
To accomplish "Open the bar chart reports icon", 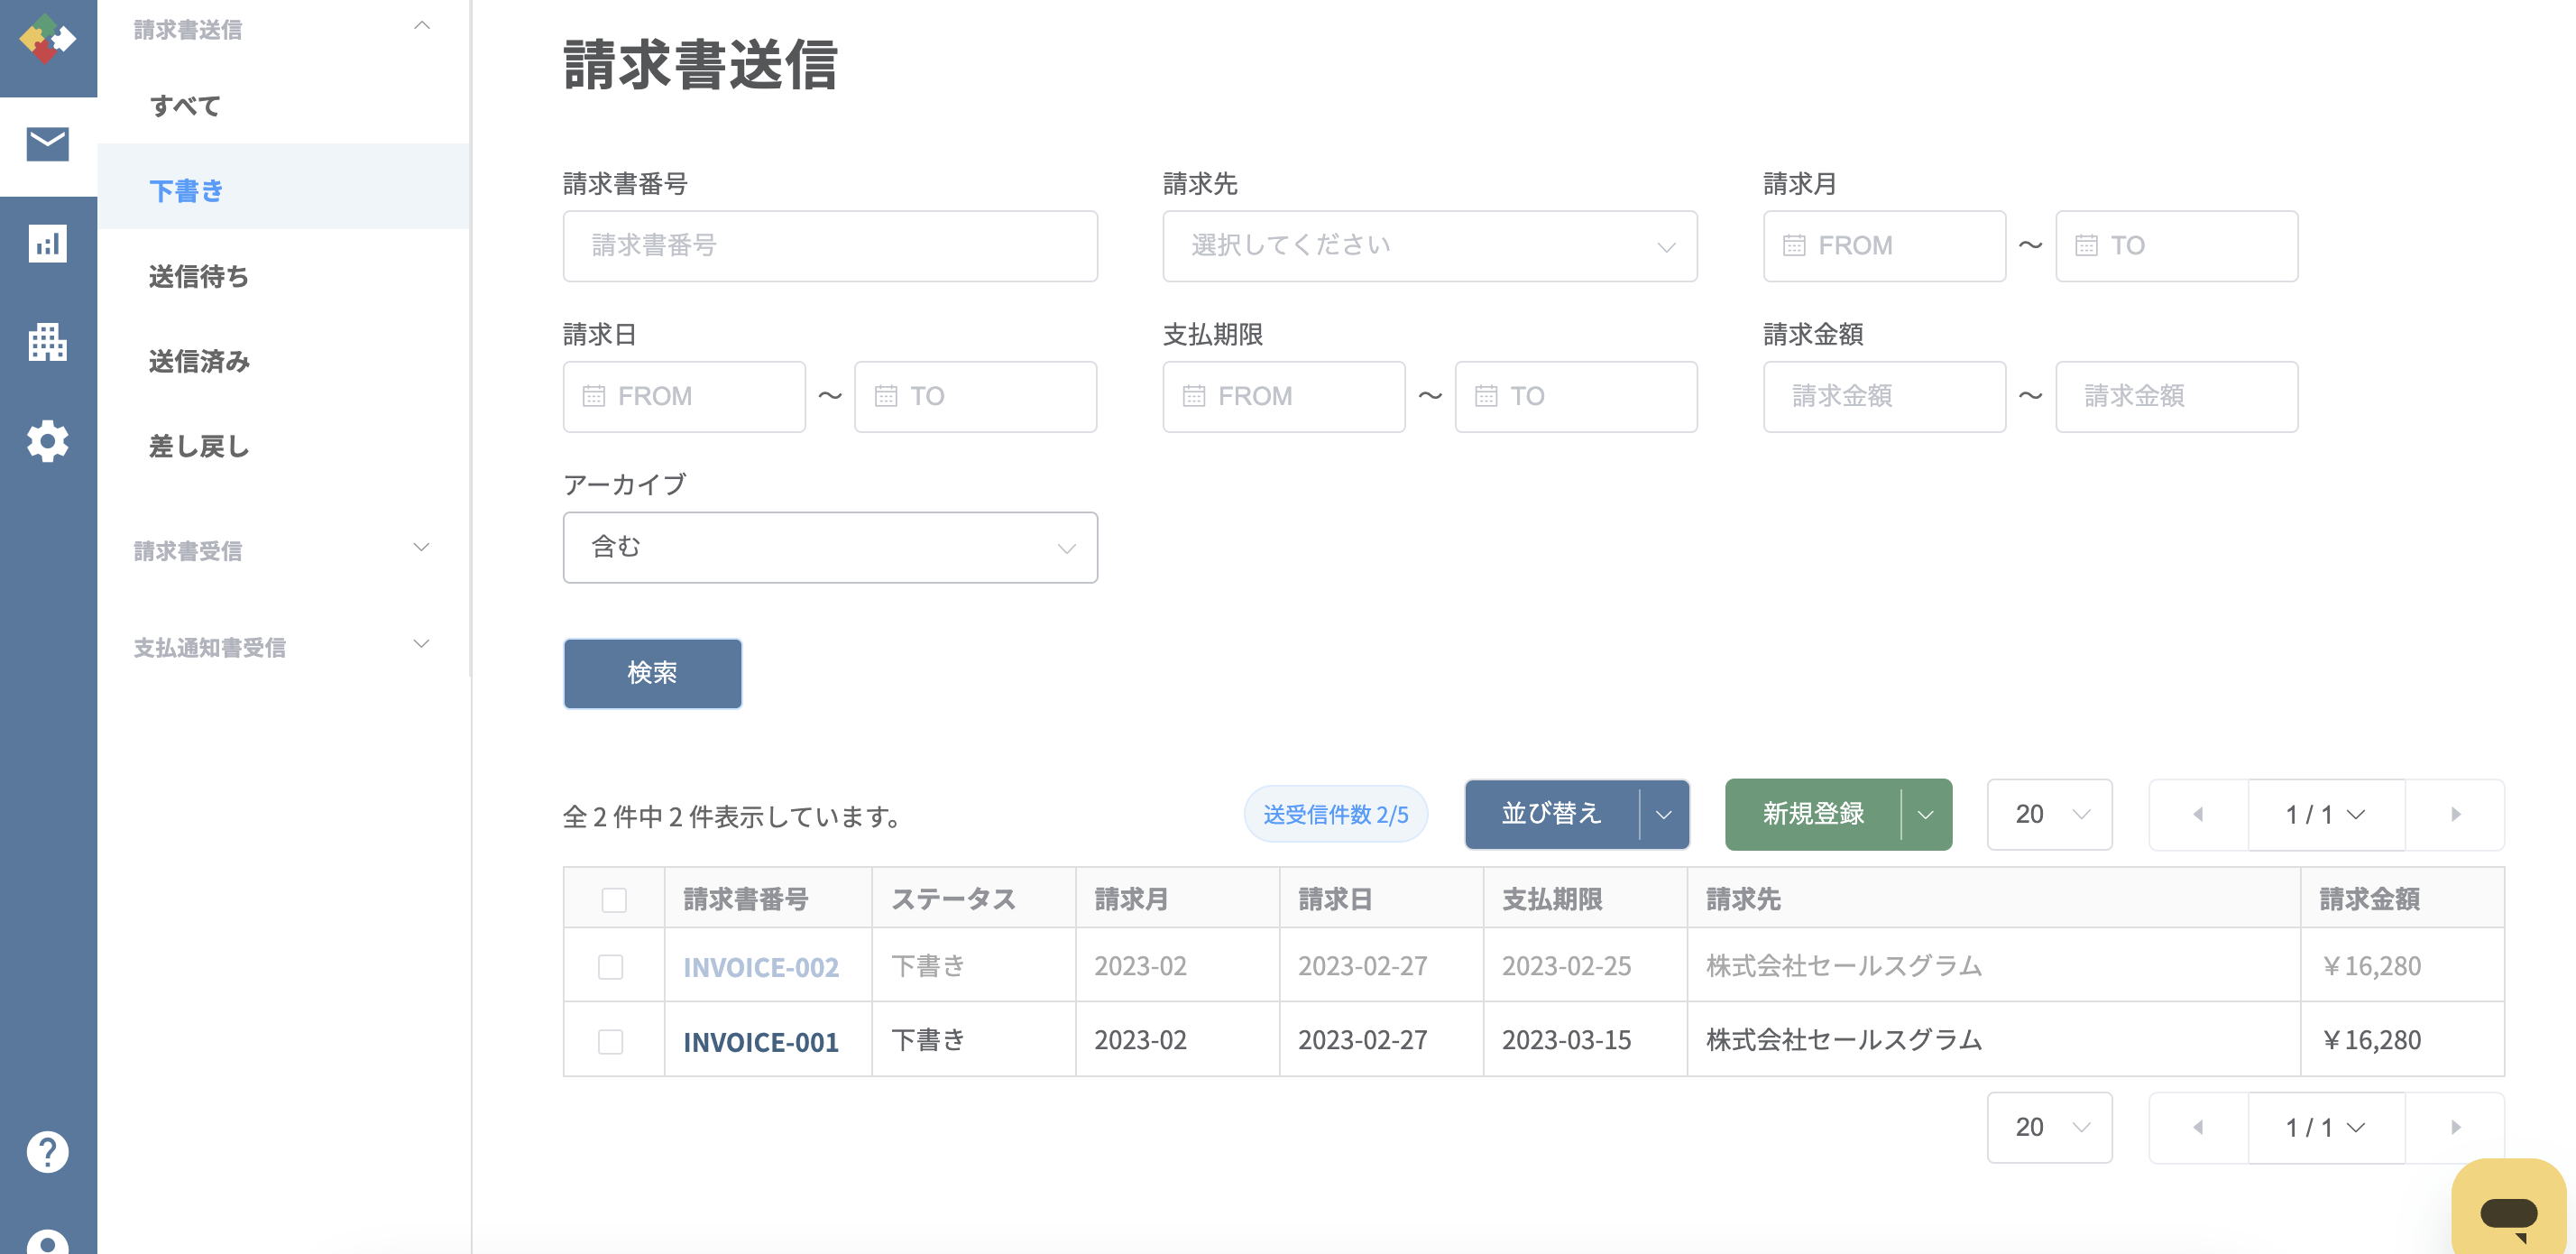I will [47, 243].
